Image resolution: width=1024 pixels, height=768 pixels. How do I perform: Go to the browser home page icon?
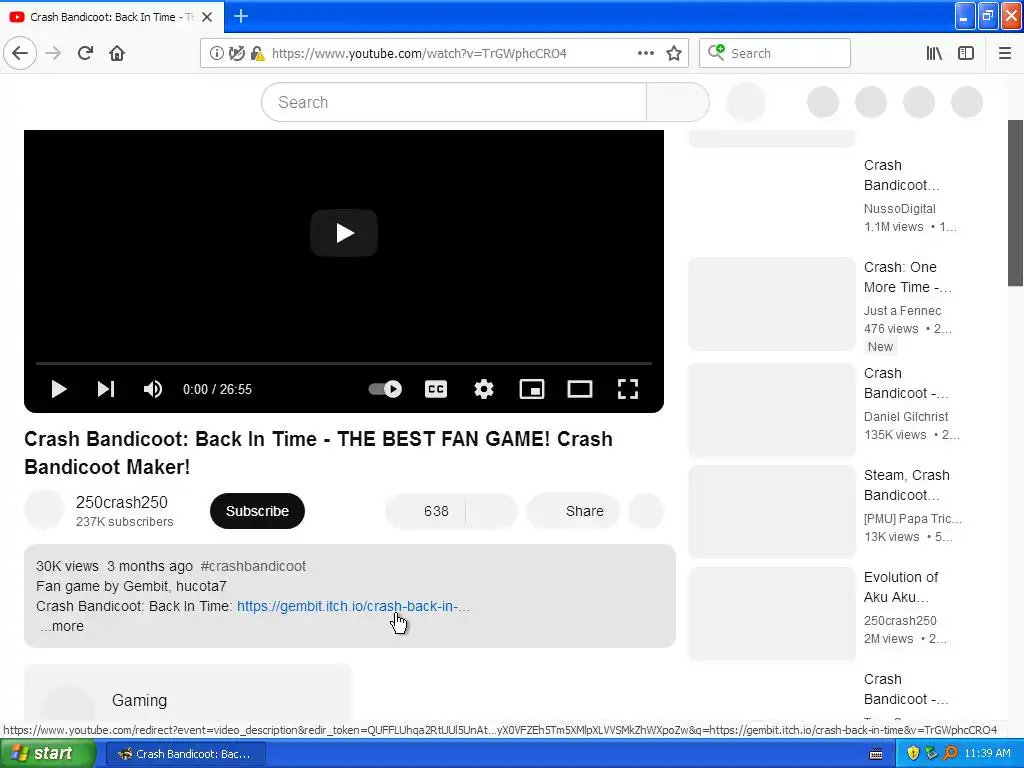tap(117, 53)
